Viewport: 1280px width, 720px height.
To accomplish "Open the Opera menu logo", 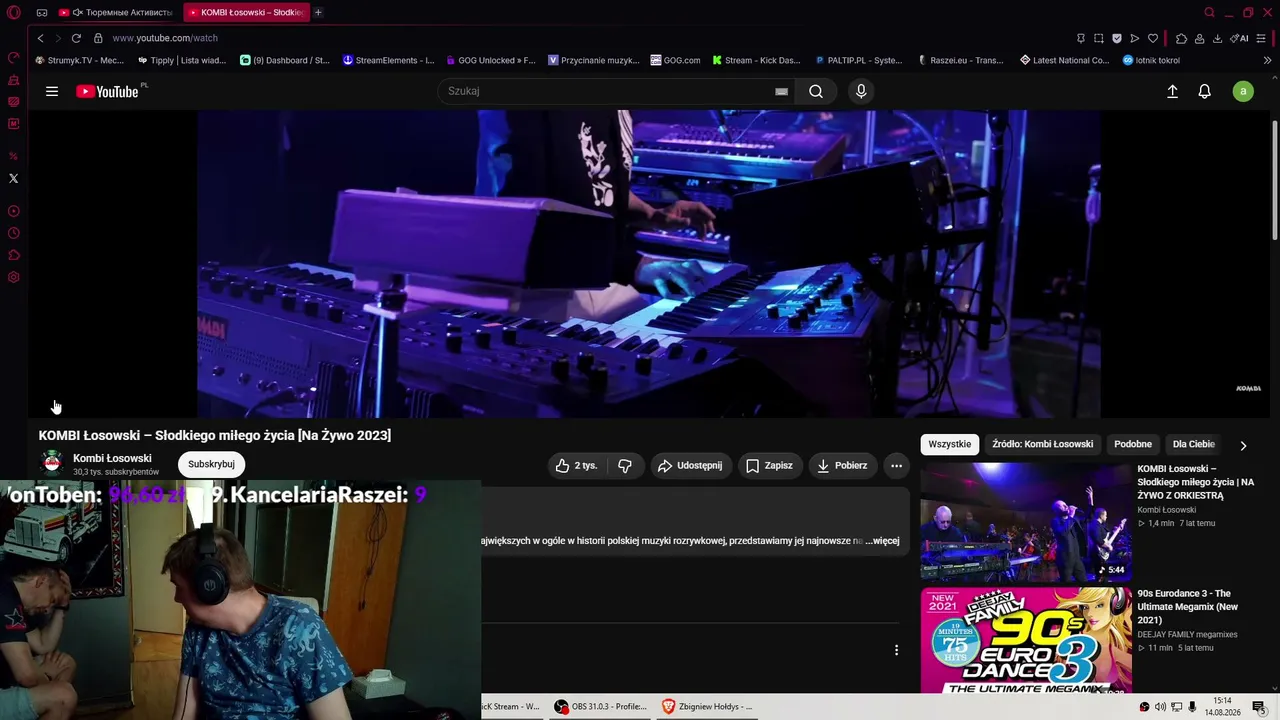I will pos(14,13).
